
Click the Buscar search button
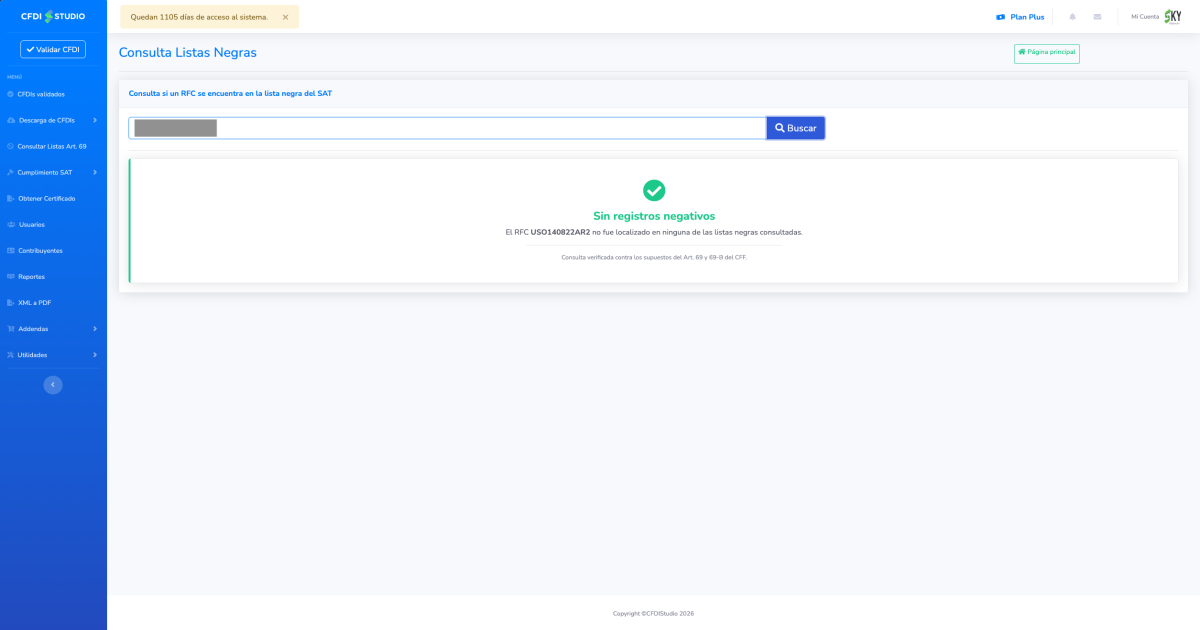point(796,128)
